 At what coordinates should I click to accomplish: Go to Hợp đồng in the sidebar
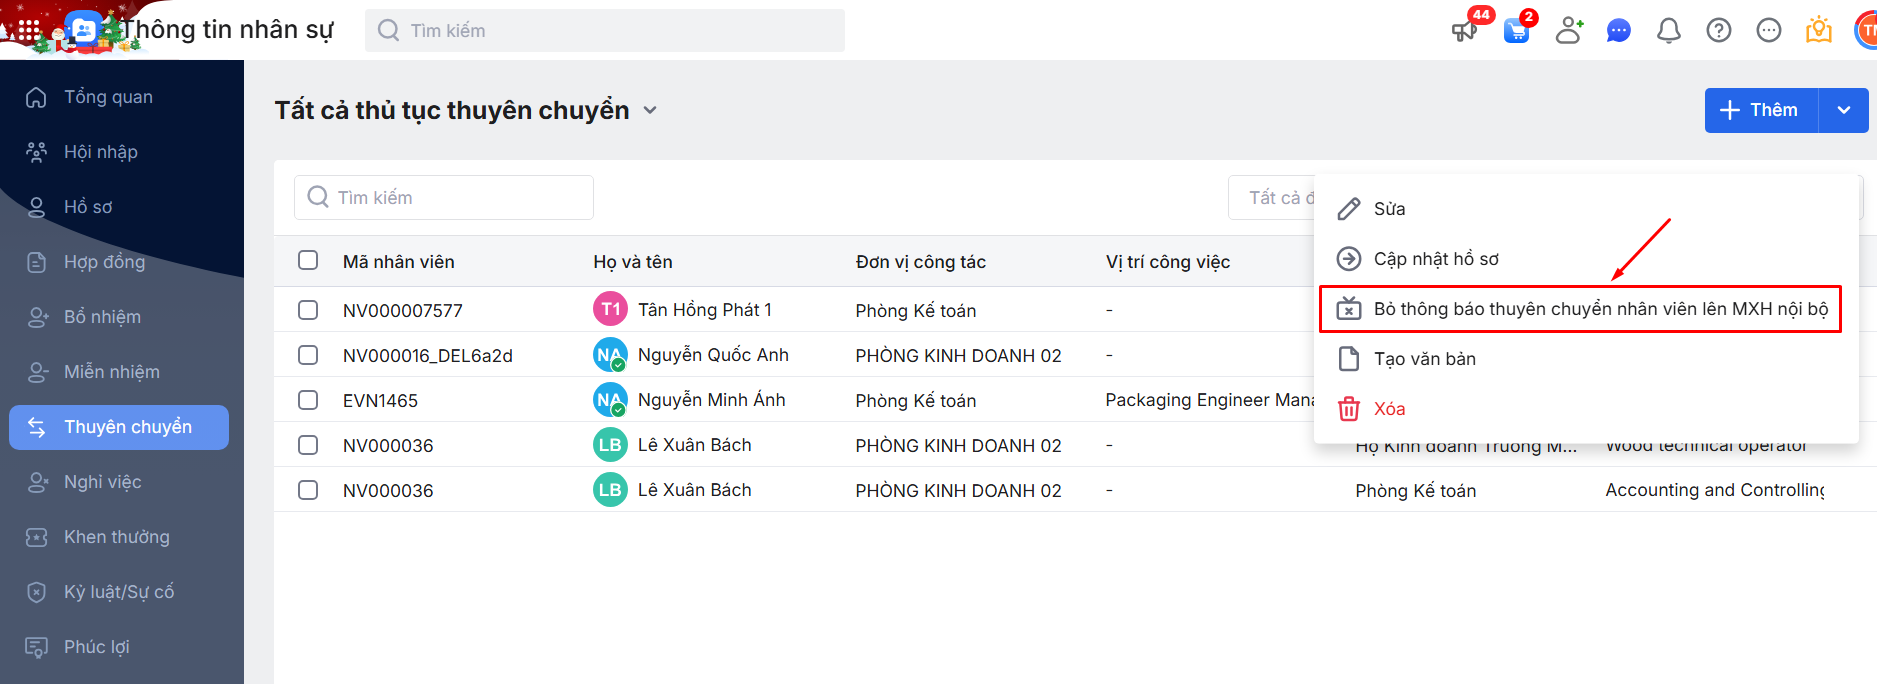[104, 262]
